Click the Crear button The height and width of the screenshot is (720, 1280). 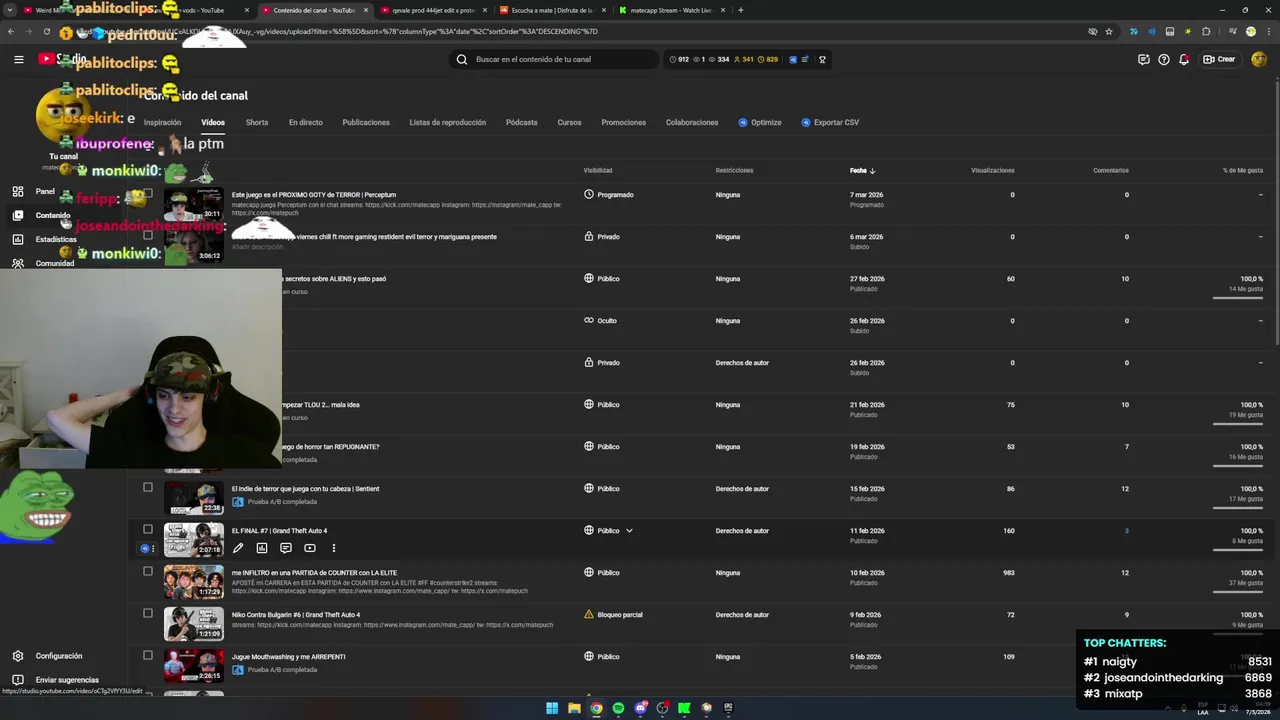pos(1219,59)
